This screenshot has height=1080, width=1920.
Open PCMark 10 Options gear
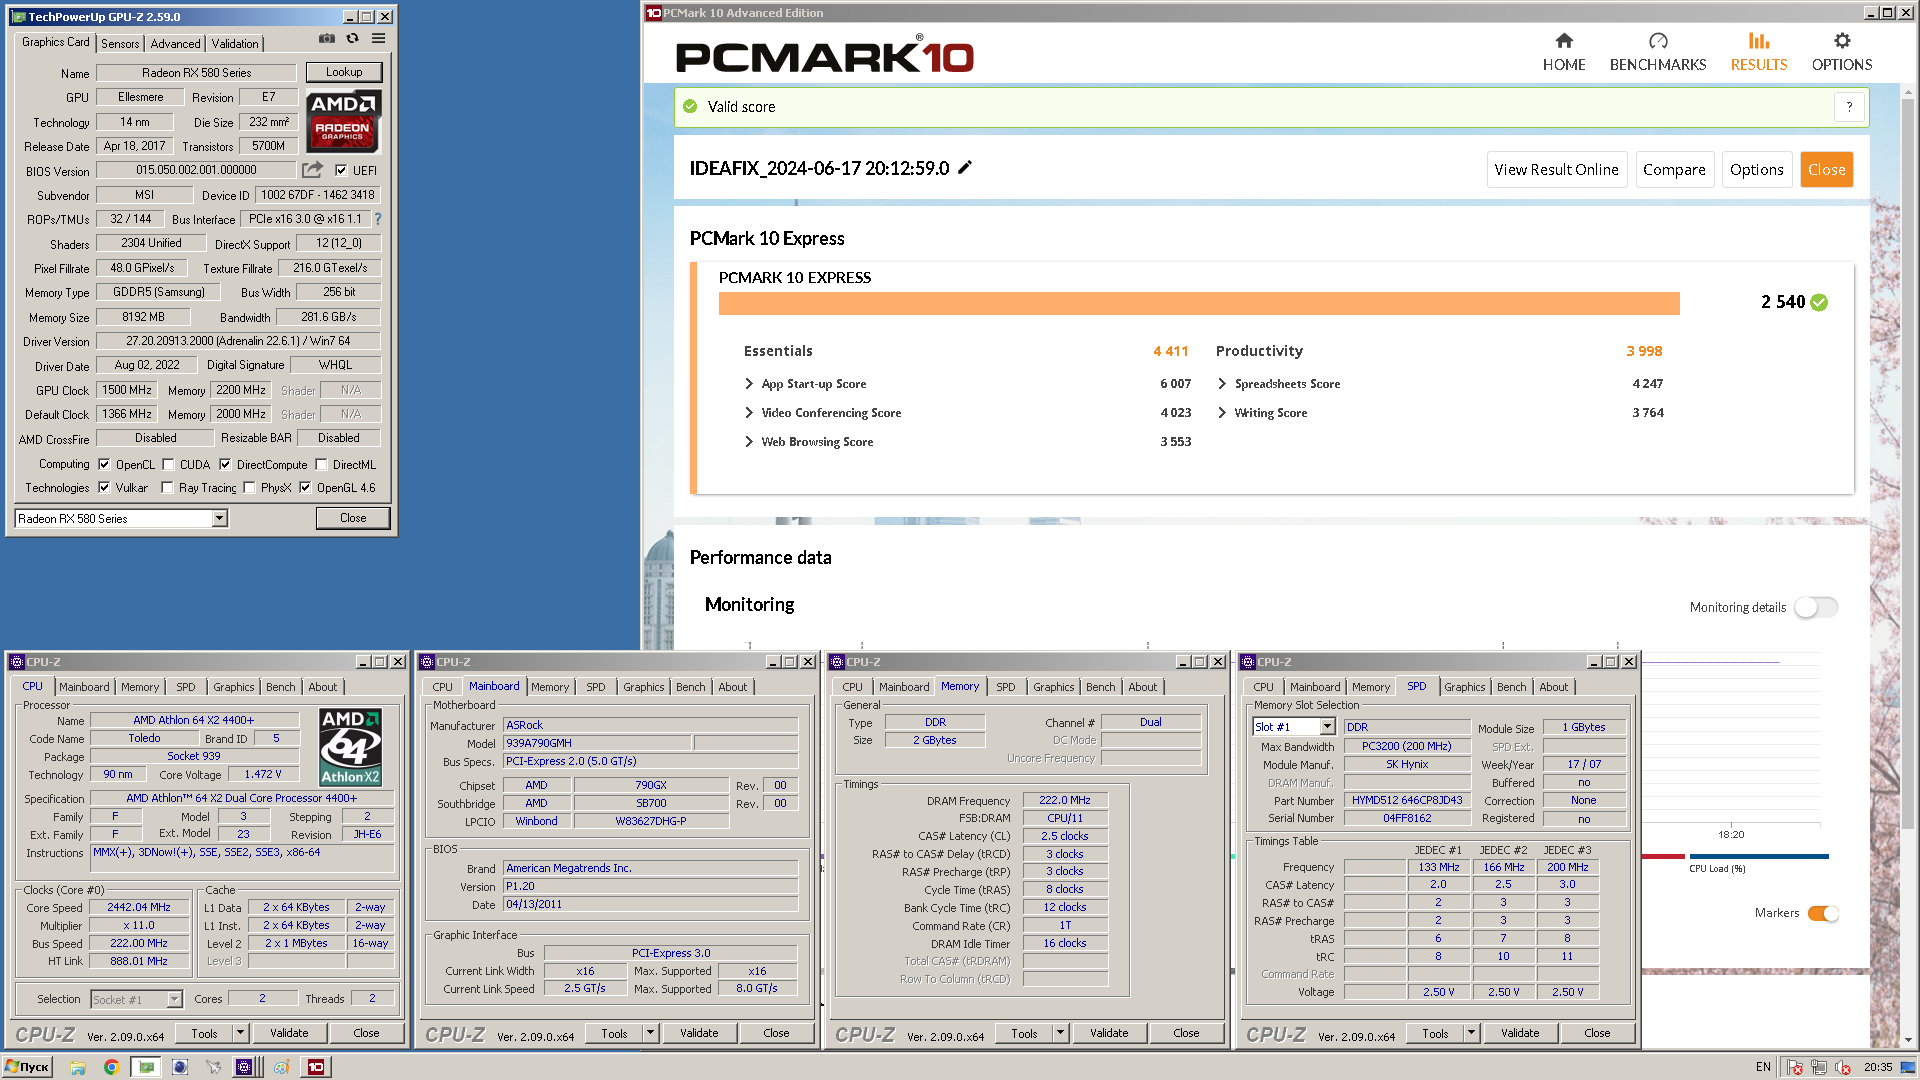click(1842, 52)
